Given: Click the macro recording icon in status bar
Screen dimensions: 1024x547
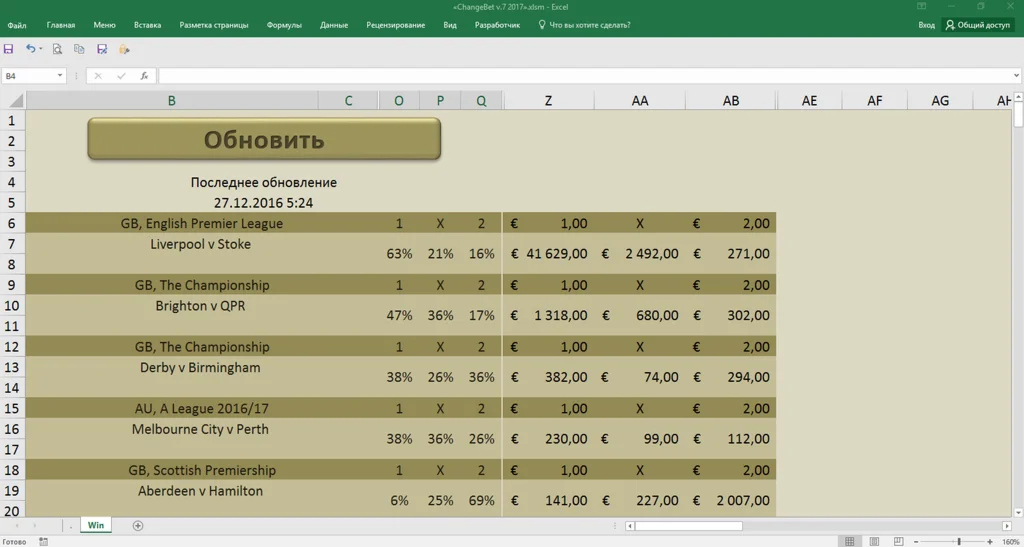Looking at the screenshot, I should pos(43,542).
